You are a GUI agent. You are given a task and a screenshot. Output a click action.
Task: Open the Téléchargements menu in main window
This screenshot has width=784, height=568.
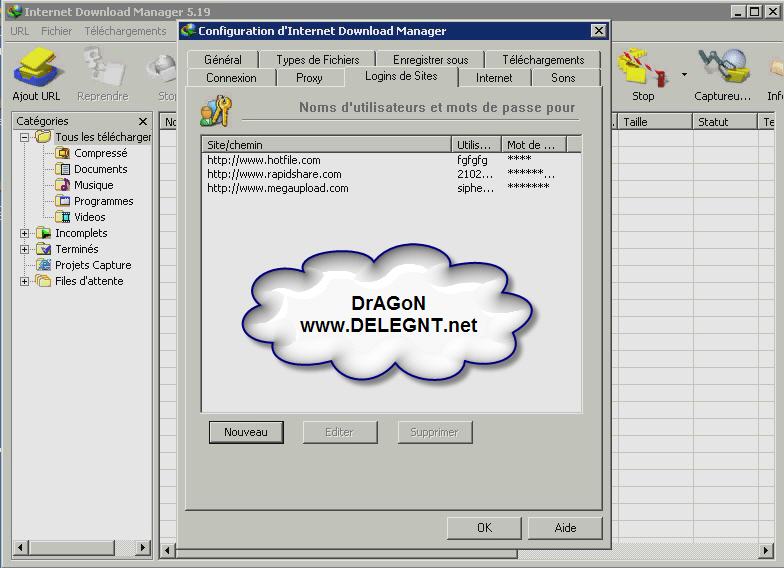(125, 31)
